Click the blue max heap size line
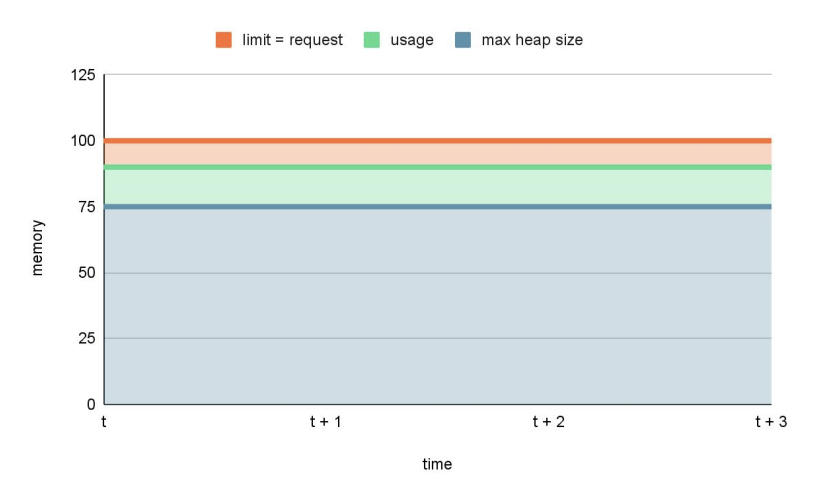 point(437,206)
